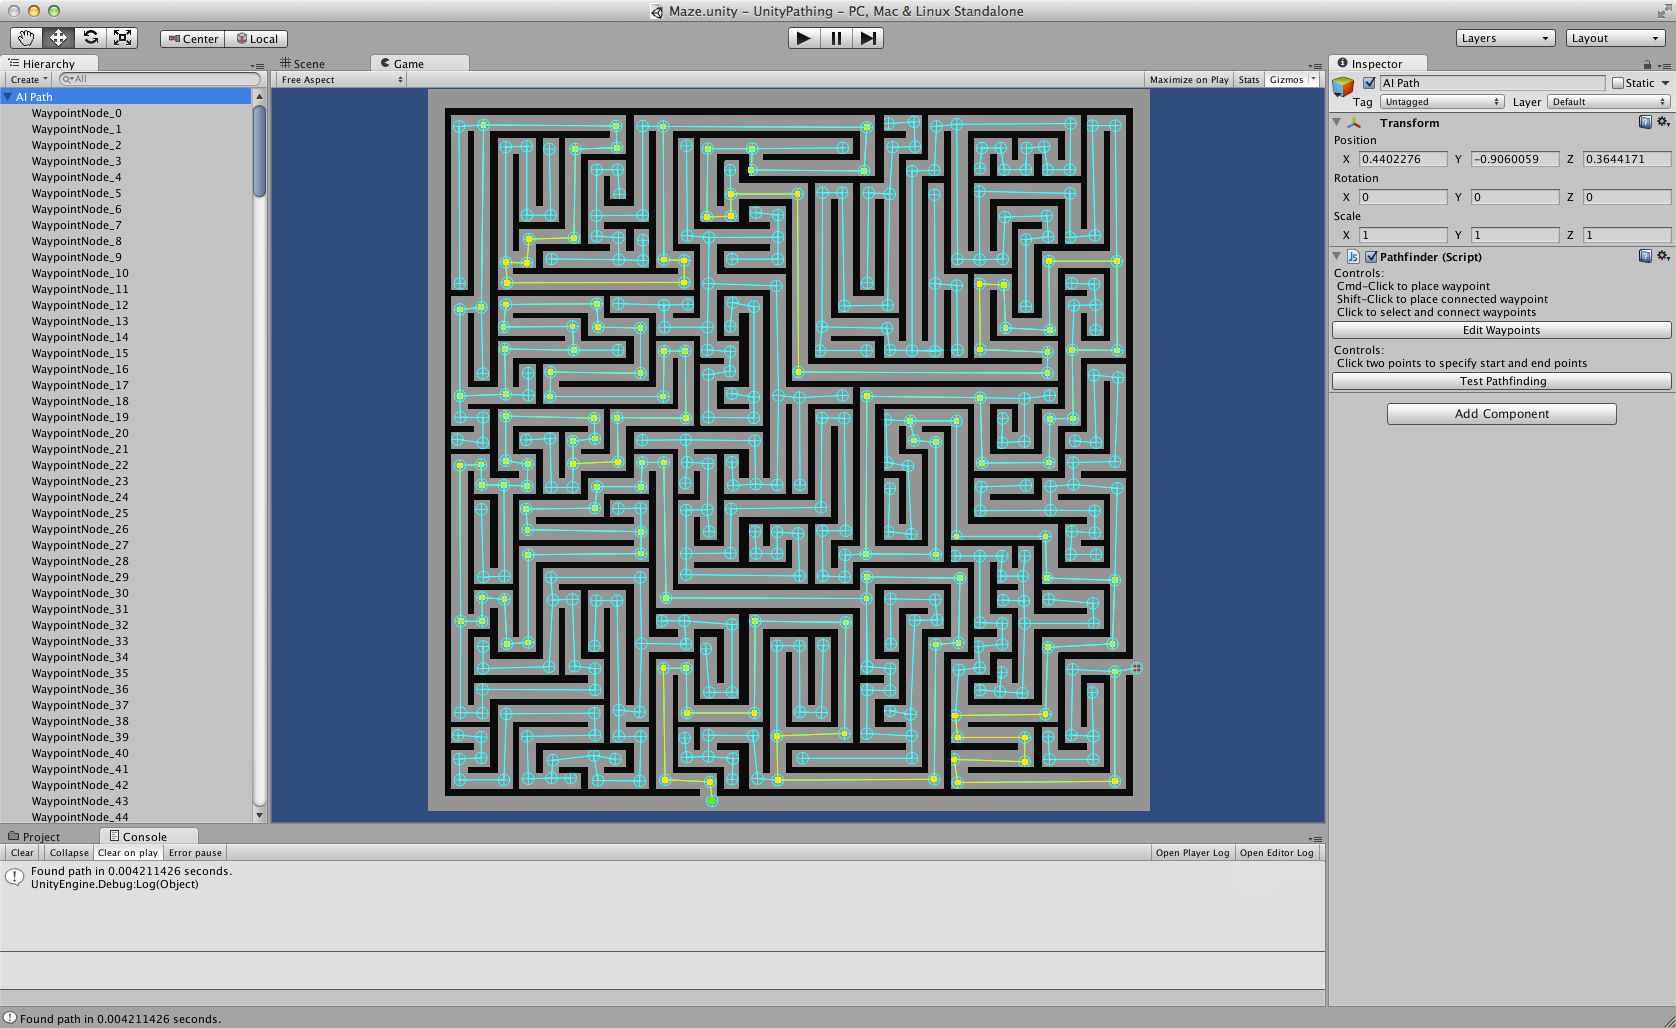Open the Pathfinder help icon
The image size is (1676, 1028).
click(x=1645, y=256)
